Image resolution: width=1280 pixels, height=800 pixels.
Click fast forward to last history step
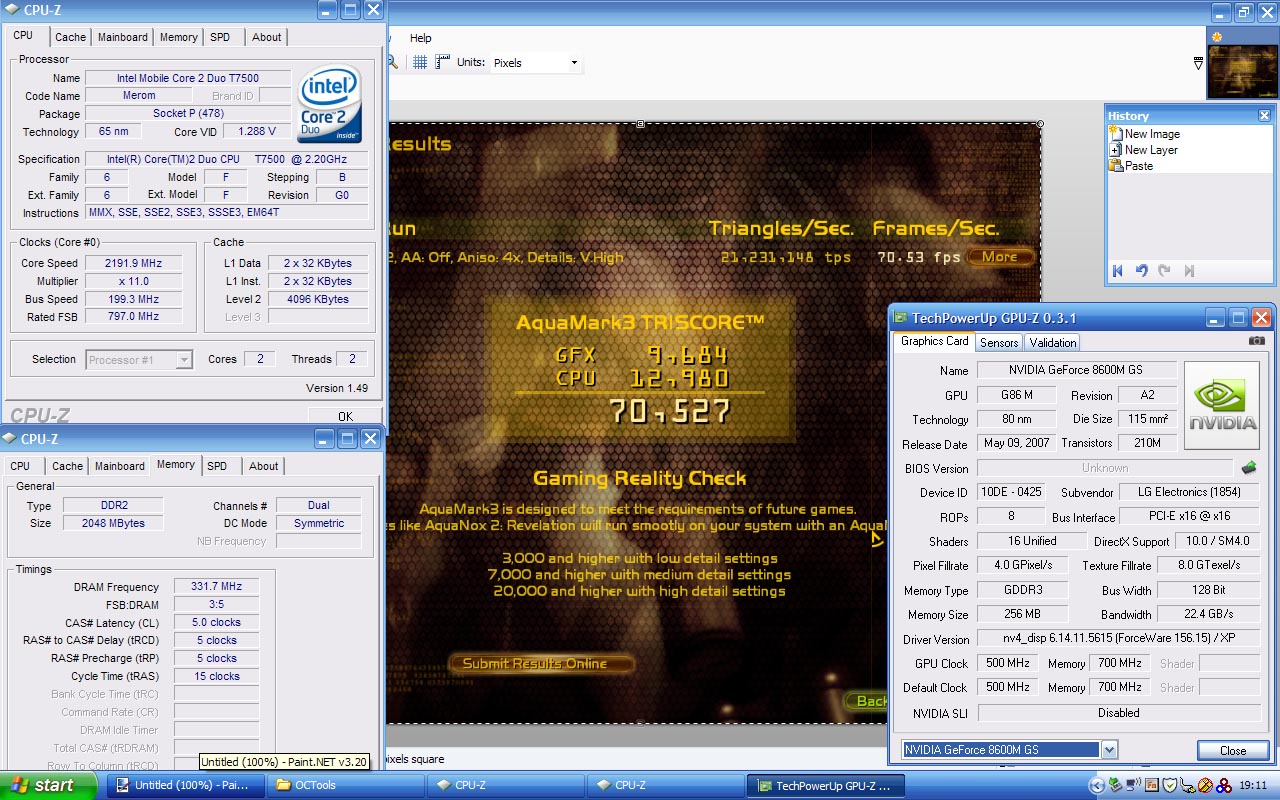(1189, 271)
